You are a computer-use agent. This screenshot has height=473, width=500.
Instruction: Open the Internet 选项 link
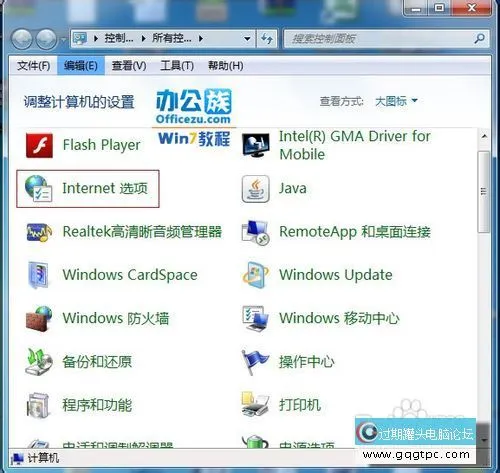click(x=105, y=188)
